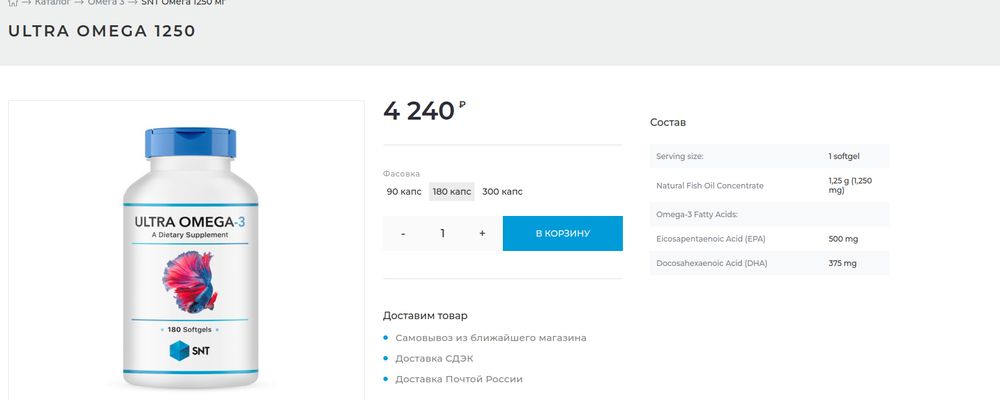Image resolution: width=1000 pixels, height=400 pixels.
Task: Click Самовывоз из ближайшего магазина list item
Action: tap(490, 337)
